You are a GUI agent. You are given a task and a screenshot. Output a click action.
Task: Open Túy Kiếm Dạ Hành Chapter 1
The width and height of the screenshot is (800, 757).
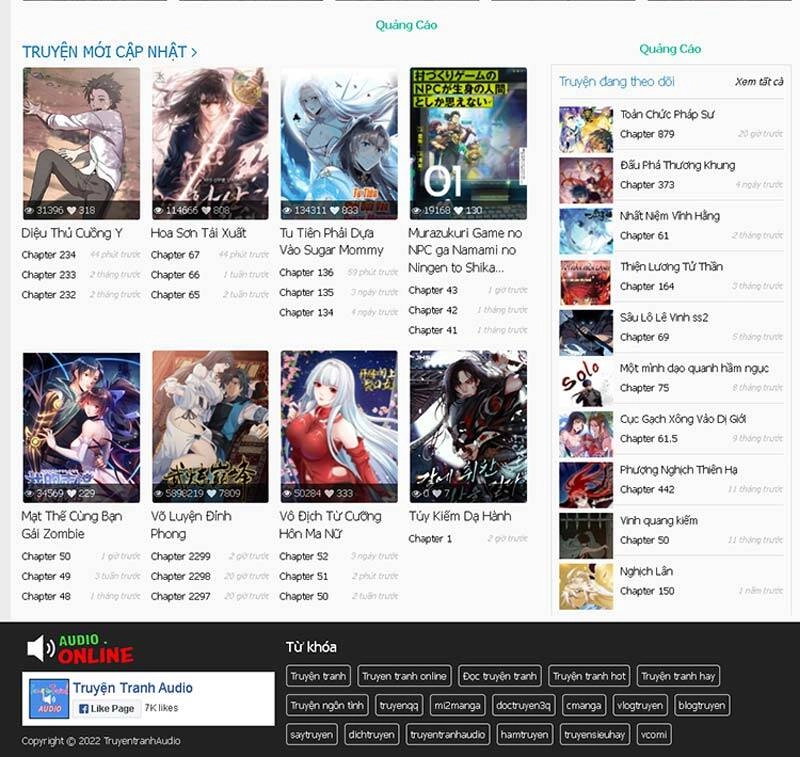431,539
